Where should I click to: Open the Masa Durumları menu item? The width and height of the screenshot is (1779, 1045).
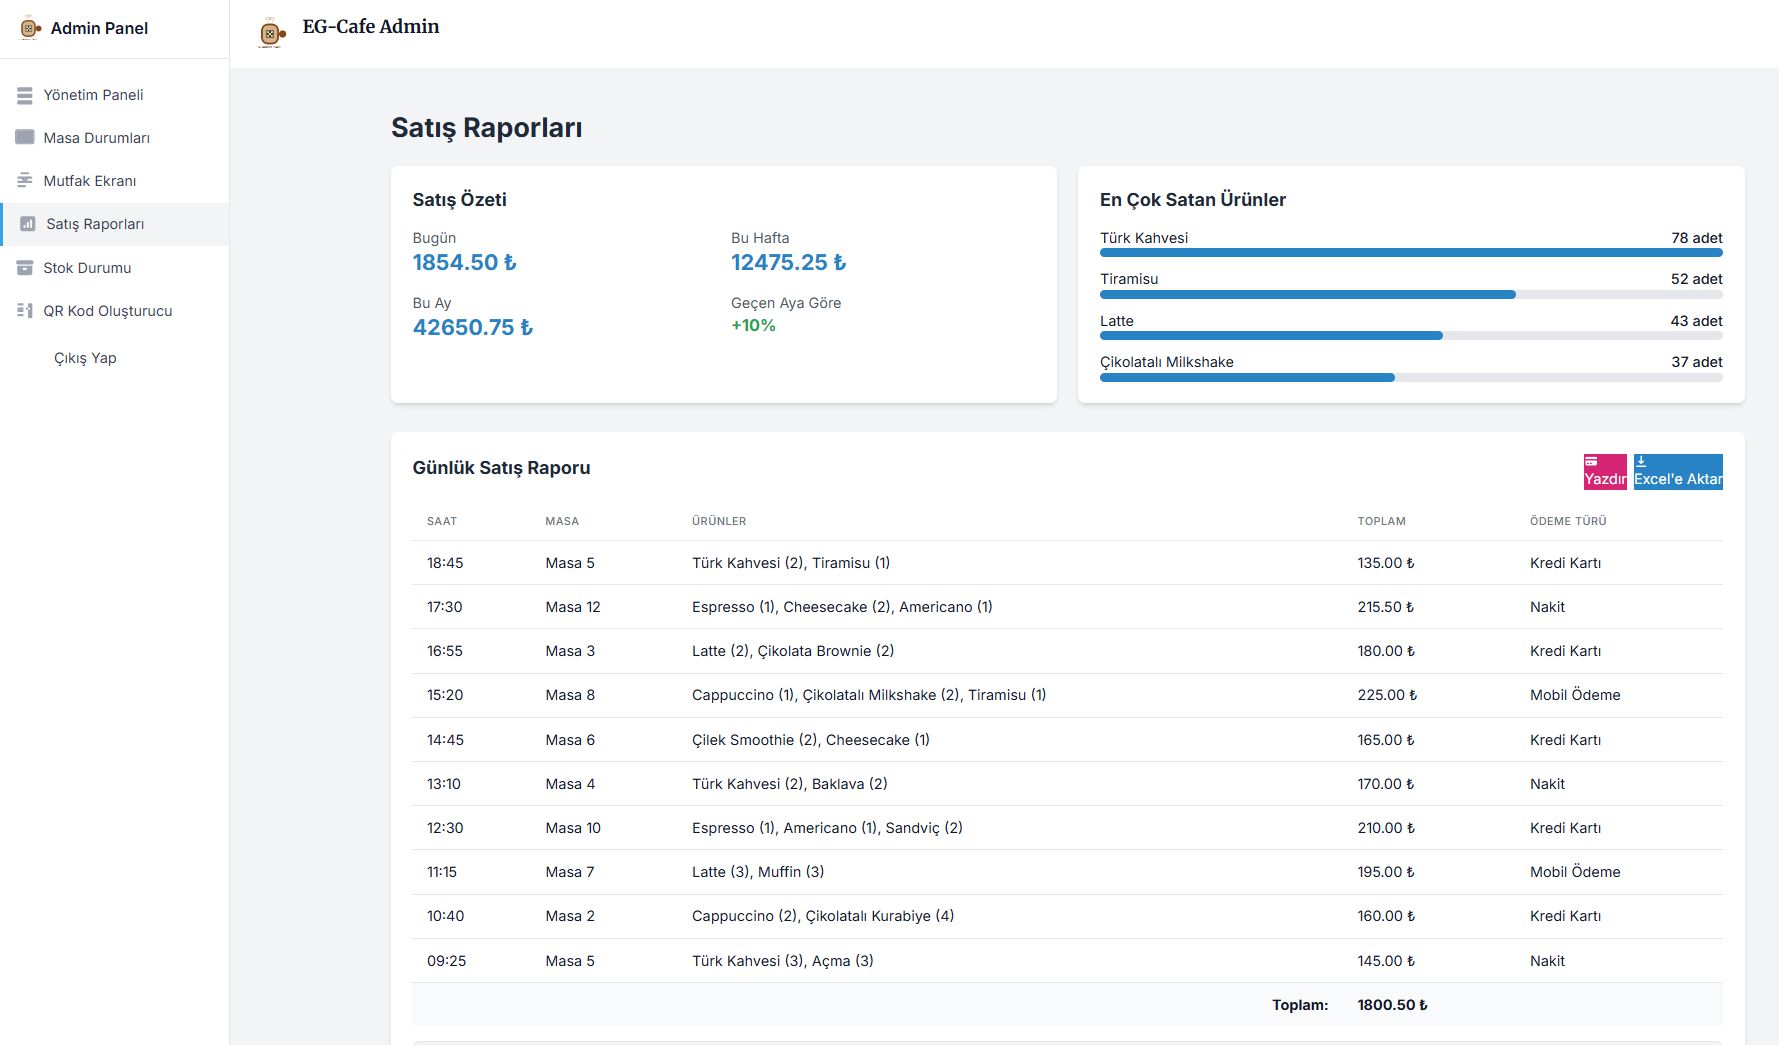[96, 138]
